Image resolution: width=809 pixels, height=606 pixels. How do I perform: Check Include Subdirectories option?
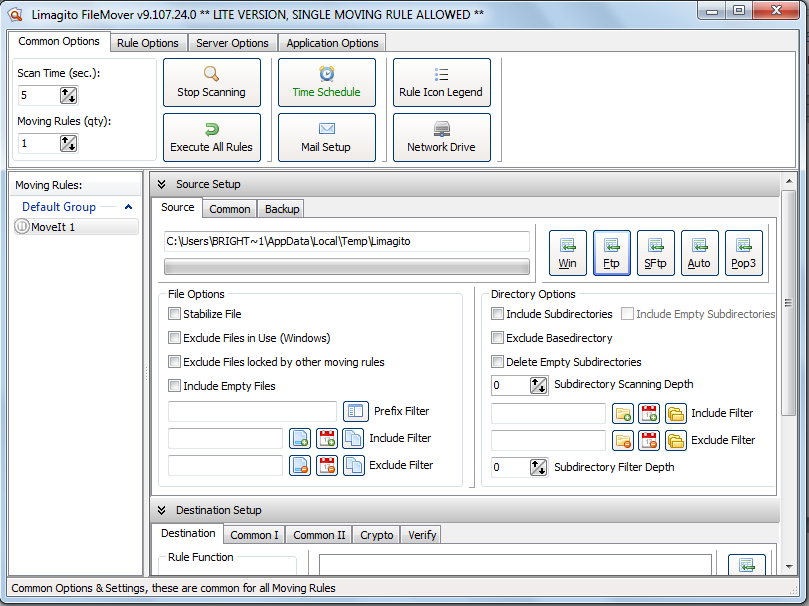click(x=498, y=314)
